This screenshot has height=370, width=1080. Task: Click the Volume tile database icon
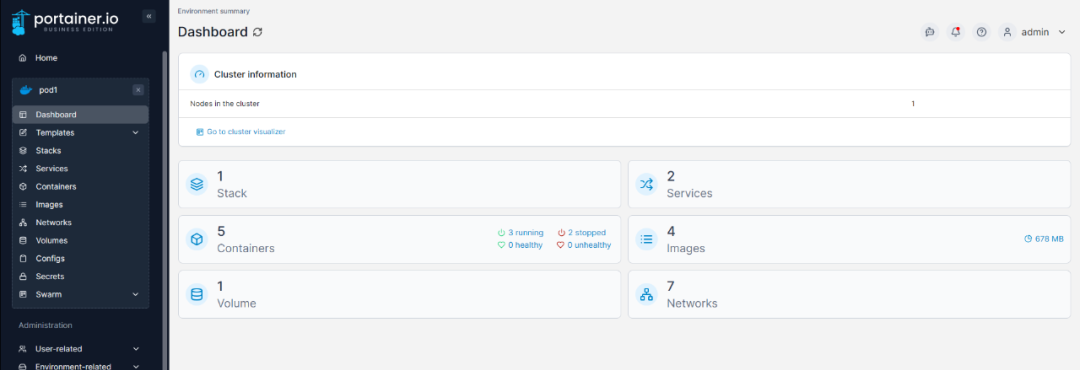[197, 294]
